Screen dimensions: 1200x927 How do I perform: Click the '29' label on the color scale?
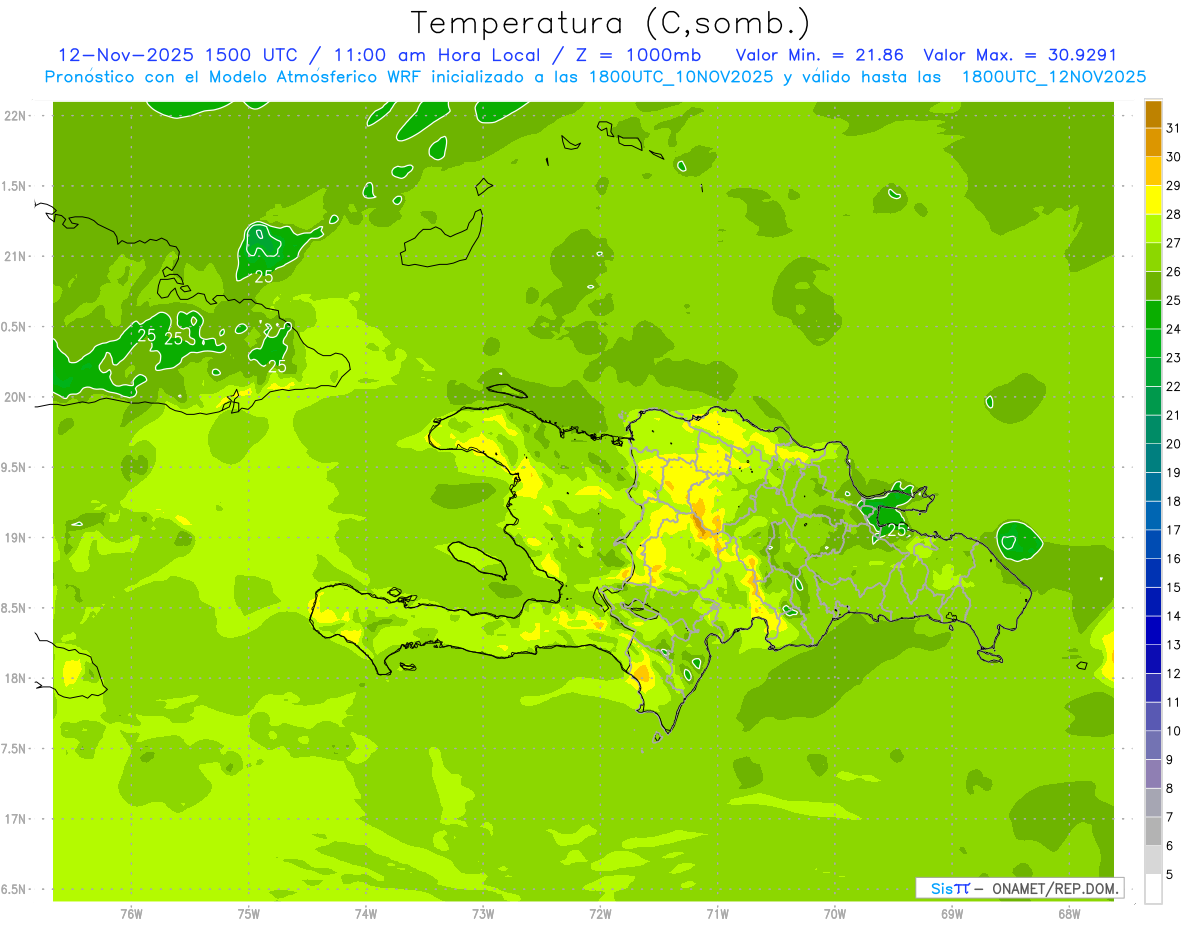coord(1174,185)
